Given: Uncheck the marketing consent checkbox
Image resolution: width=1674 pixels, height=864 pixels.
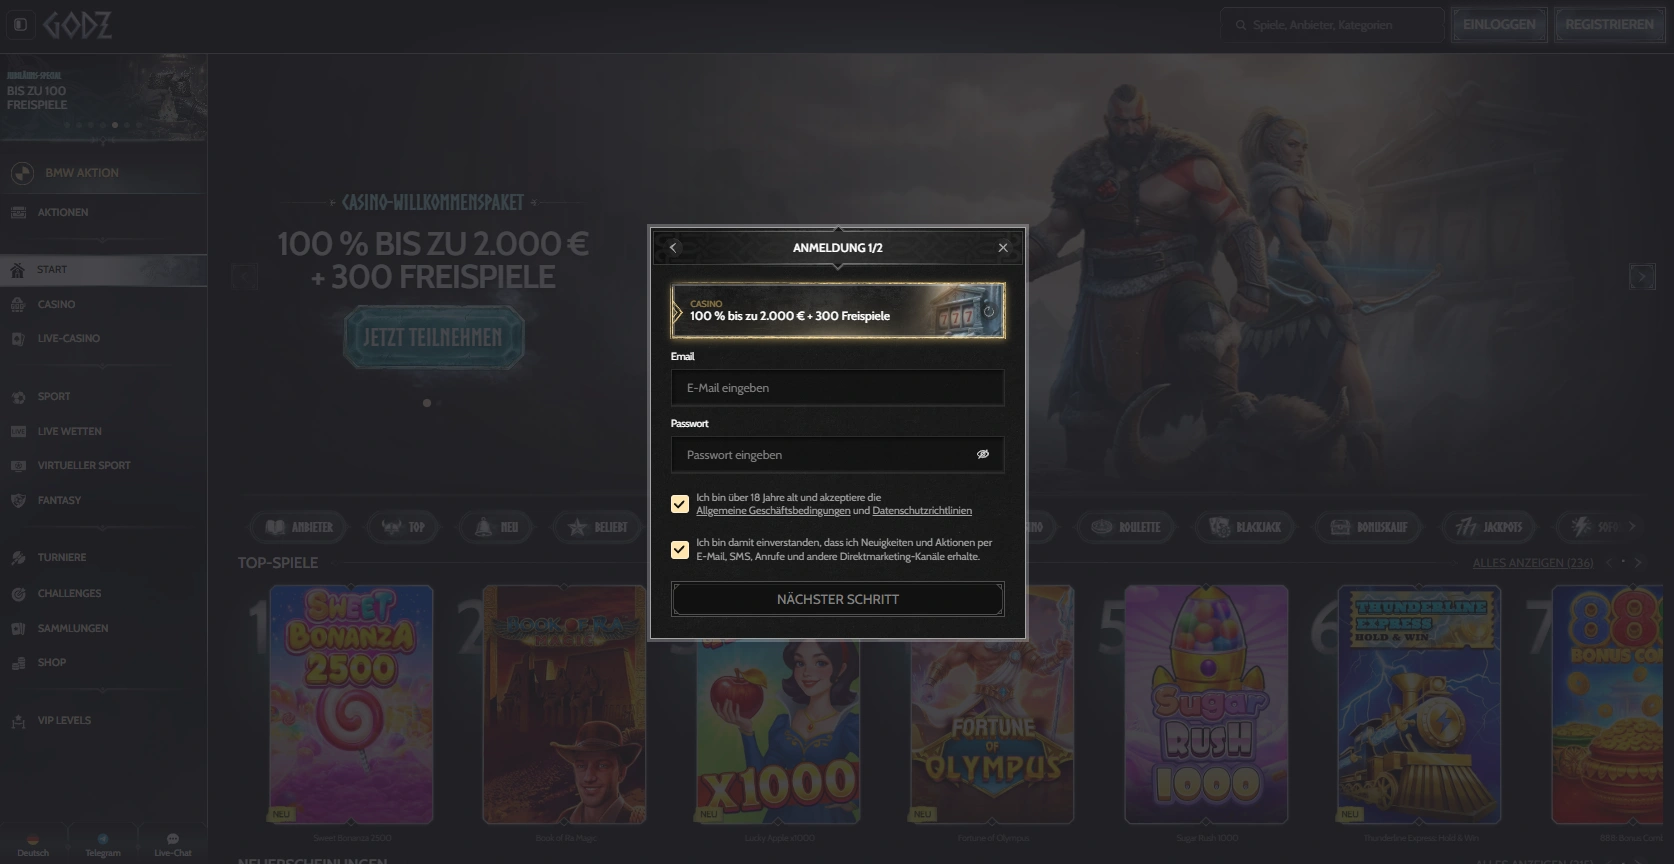Looking at the screenshot, I should (680, 550).
